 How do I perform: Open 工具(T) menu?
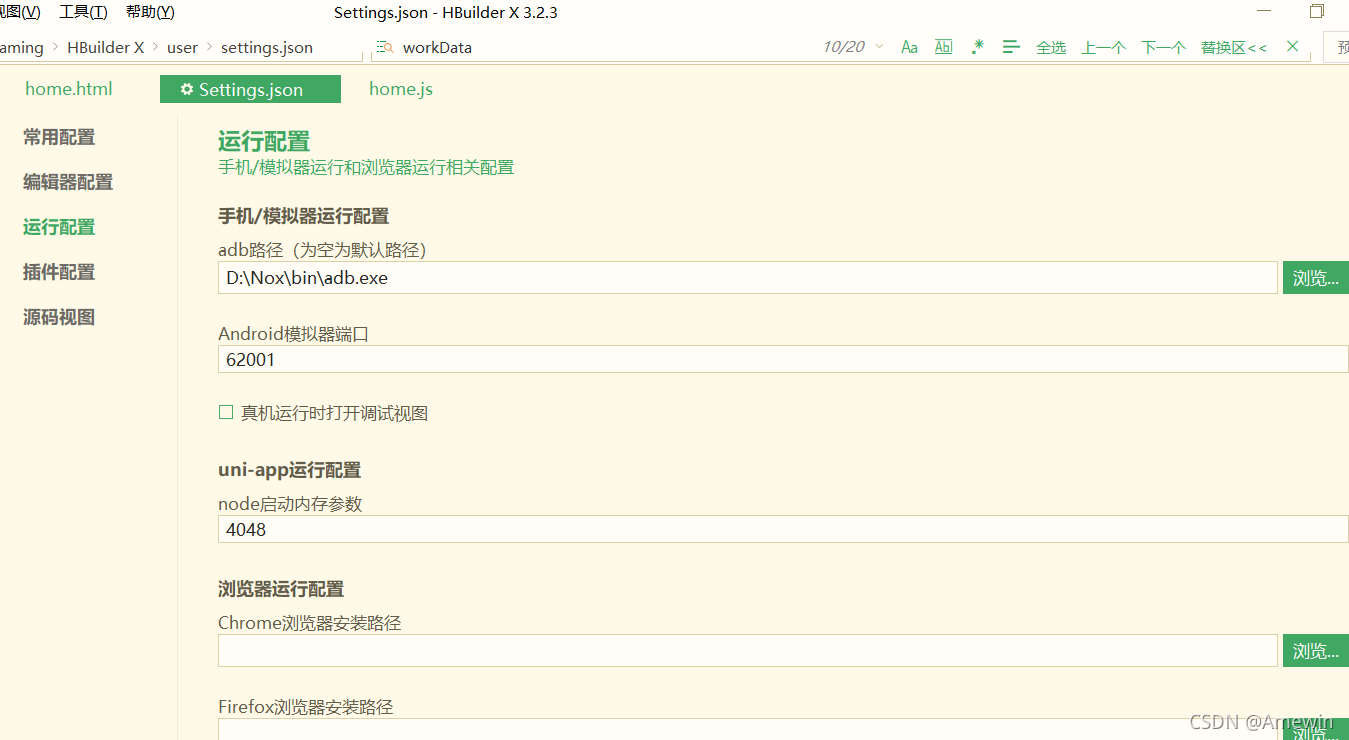coord(83,12)
